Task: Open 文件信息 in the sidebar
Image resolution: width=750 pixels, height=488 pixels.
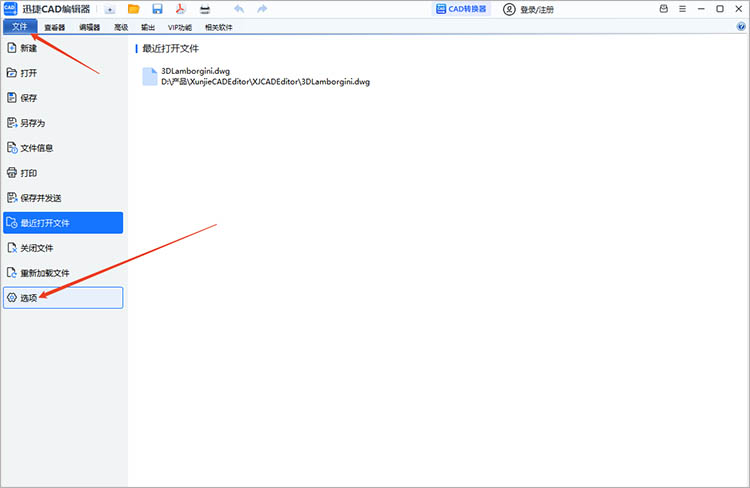Action: [36, 148]
